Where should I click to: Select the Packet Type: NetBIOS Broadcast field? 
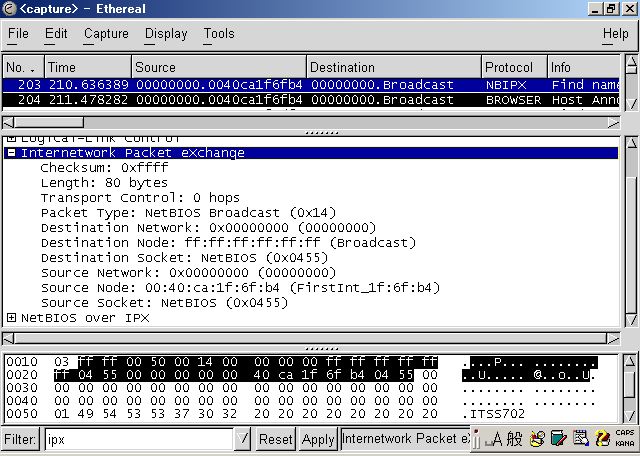(188, 213)
